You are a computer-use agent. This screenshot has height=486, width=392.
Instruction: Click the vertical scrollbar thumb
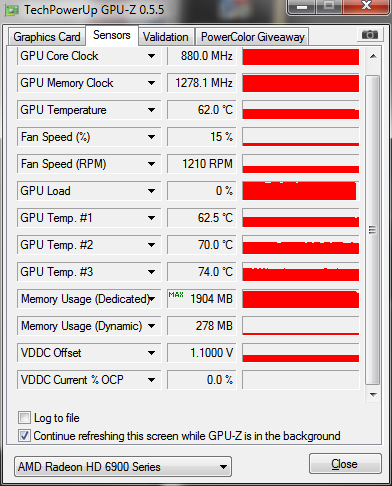point(373,230)
